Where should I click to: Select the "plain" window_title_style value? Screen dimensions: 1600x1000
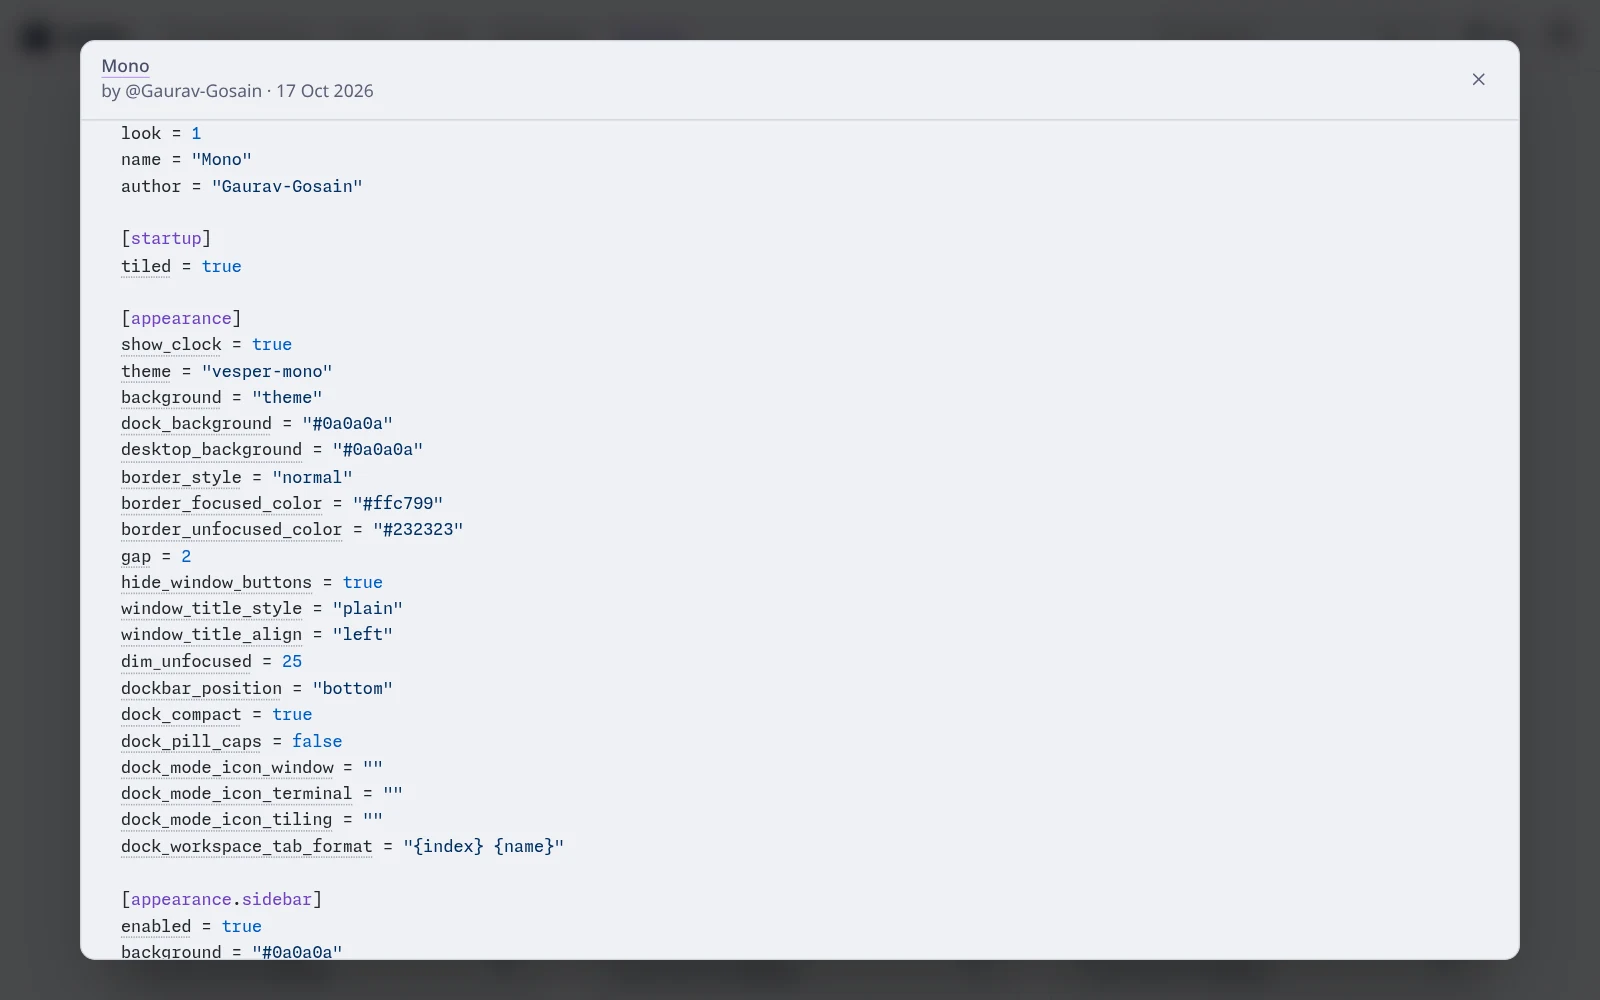368,608
